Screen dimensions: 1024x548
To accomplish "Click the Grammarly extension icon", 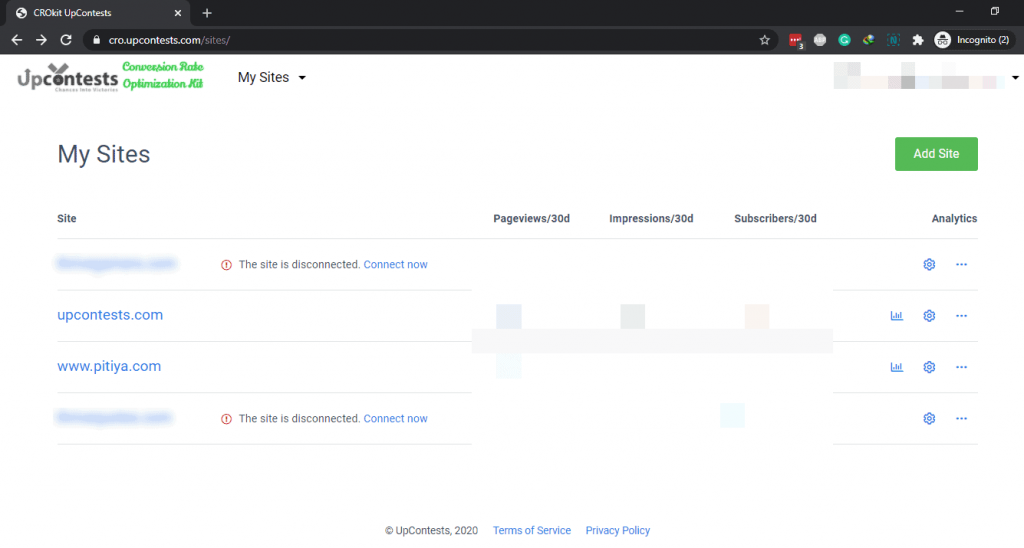I will [844, 40].
